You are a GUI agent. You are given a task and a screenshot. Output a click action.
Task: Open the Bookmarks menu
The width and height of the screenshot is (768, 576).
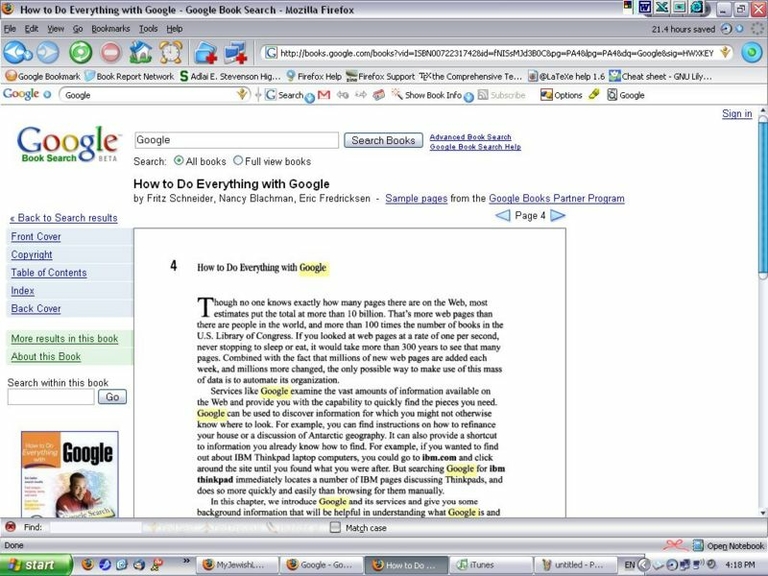(111, 29)
